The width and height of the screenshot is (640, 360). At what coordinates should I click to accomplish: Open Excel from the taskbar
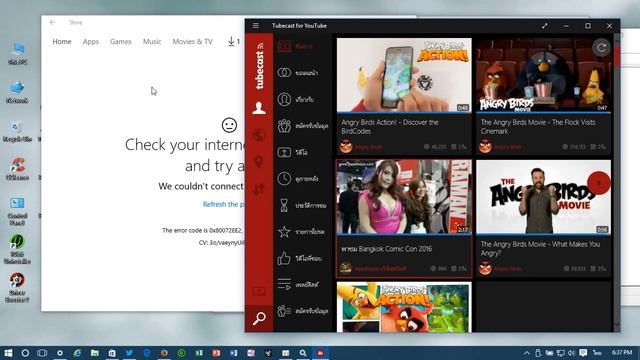tap(199, 353)
